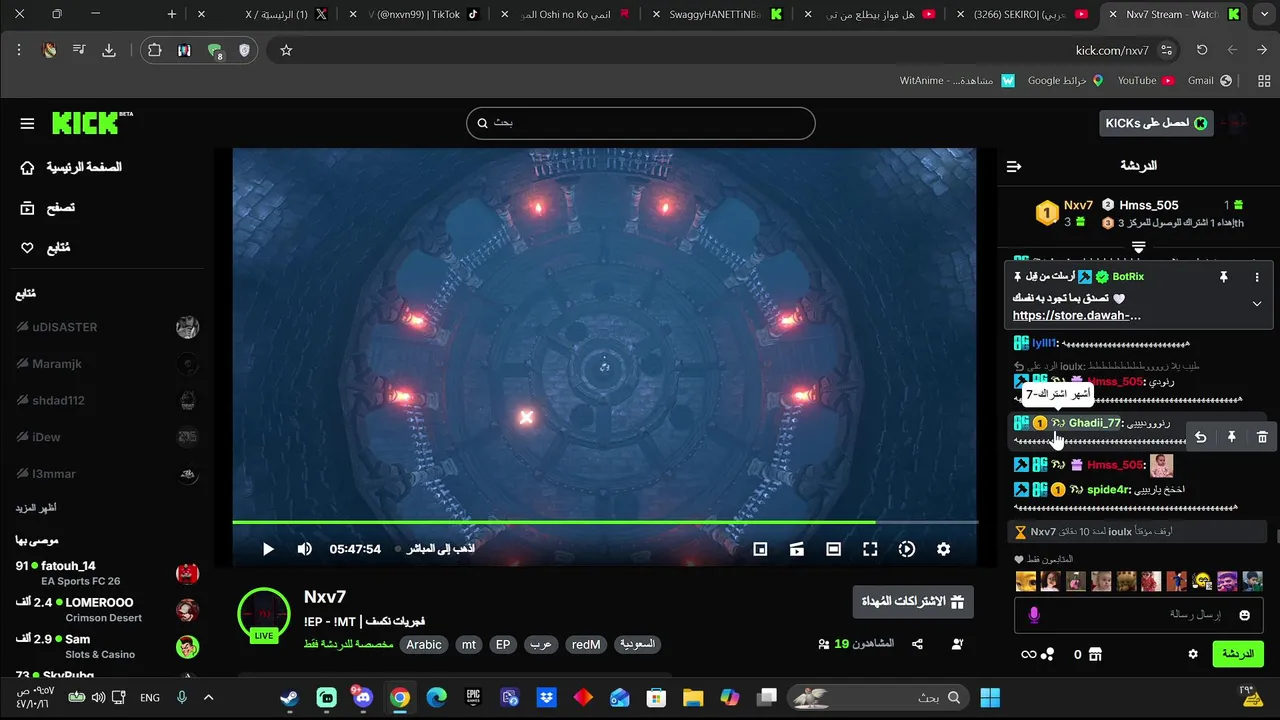Open Discord from the taskbar
Image resolution: width=1280 pixels, height=720 pixels.
[363, 698]
